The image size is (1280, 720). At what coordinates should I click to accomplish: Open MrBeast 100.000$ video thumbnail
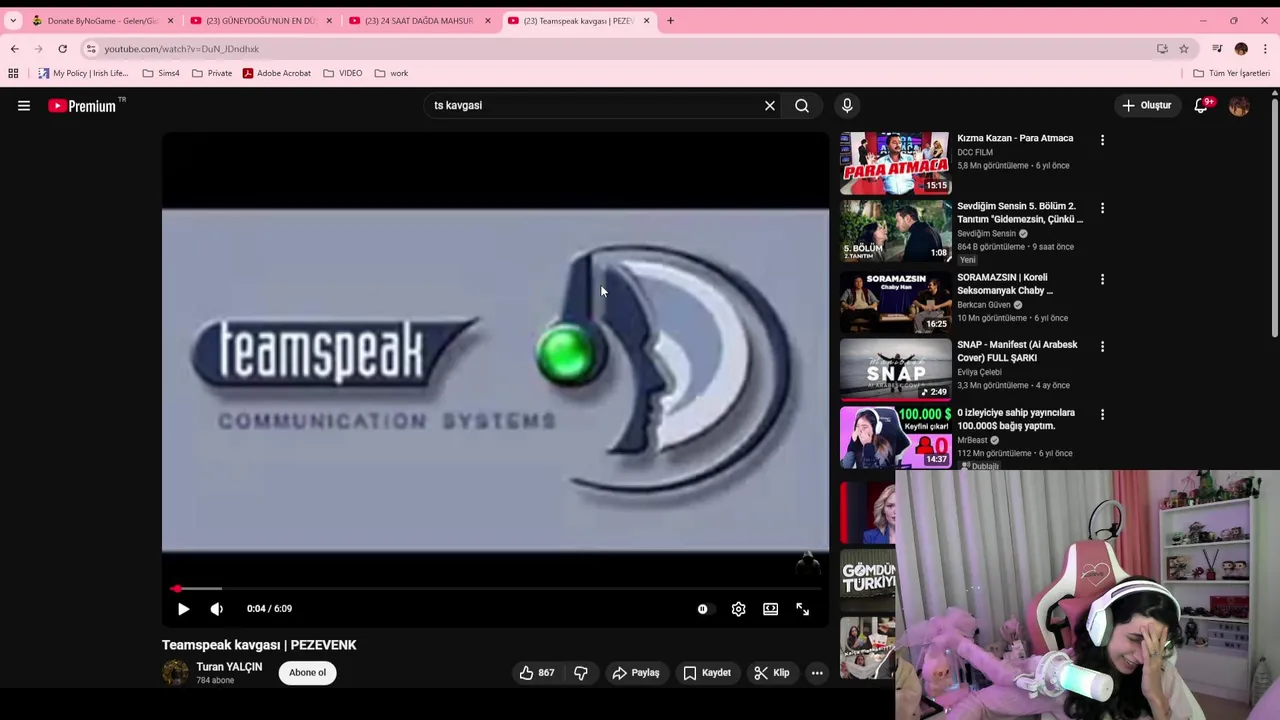pos(895,437)
